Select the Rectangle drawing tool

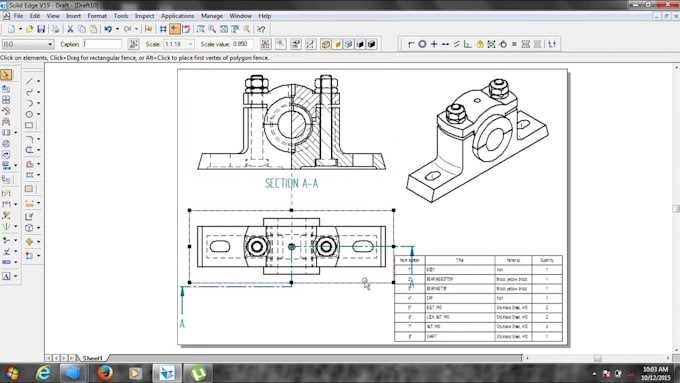coord(29,125)
